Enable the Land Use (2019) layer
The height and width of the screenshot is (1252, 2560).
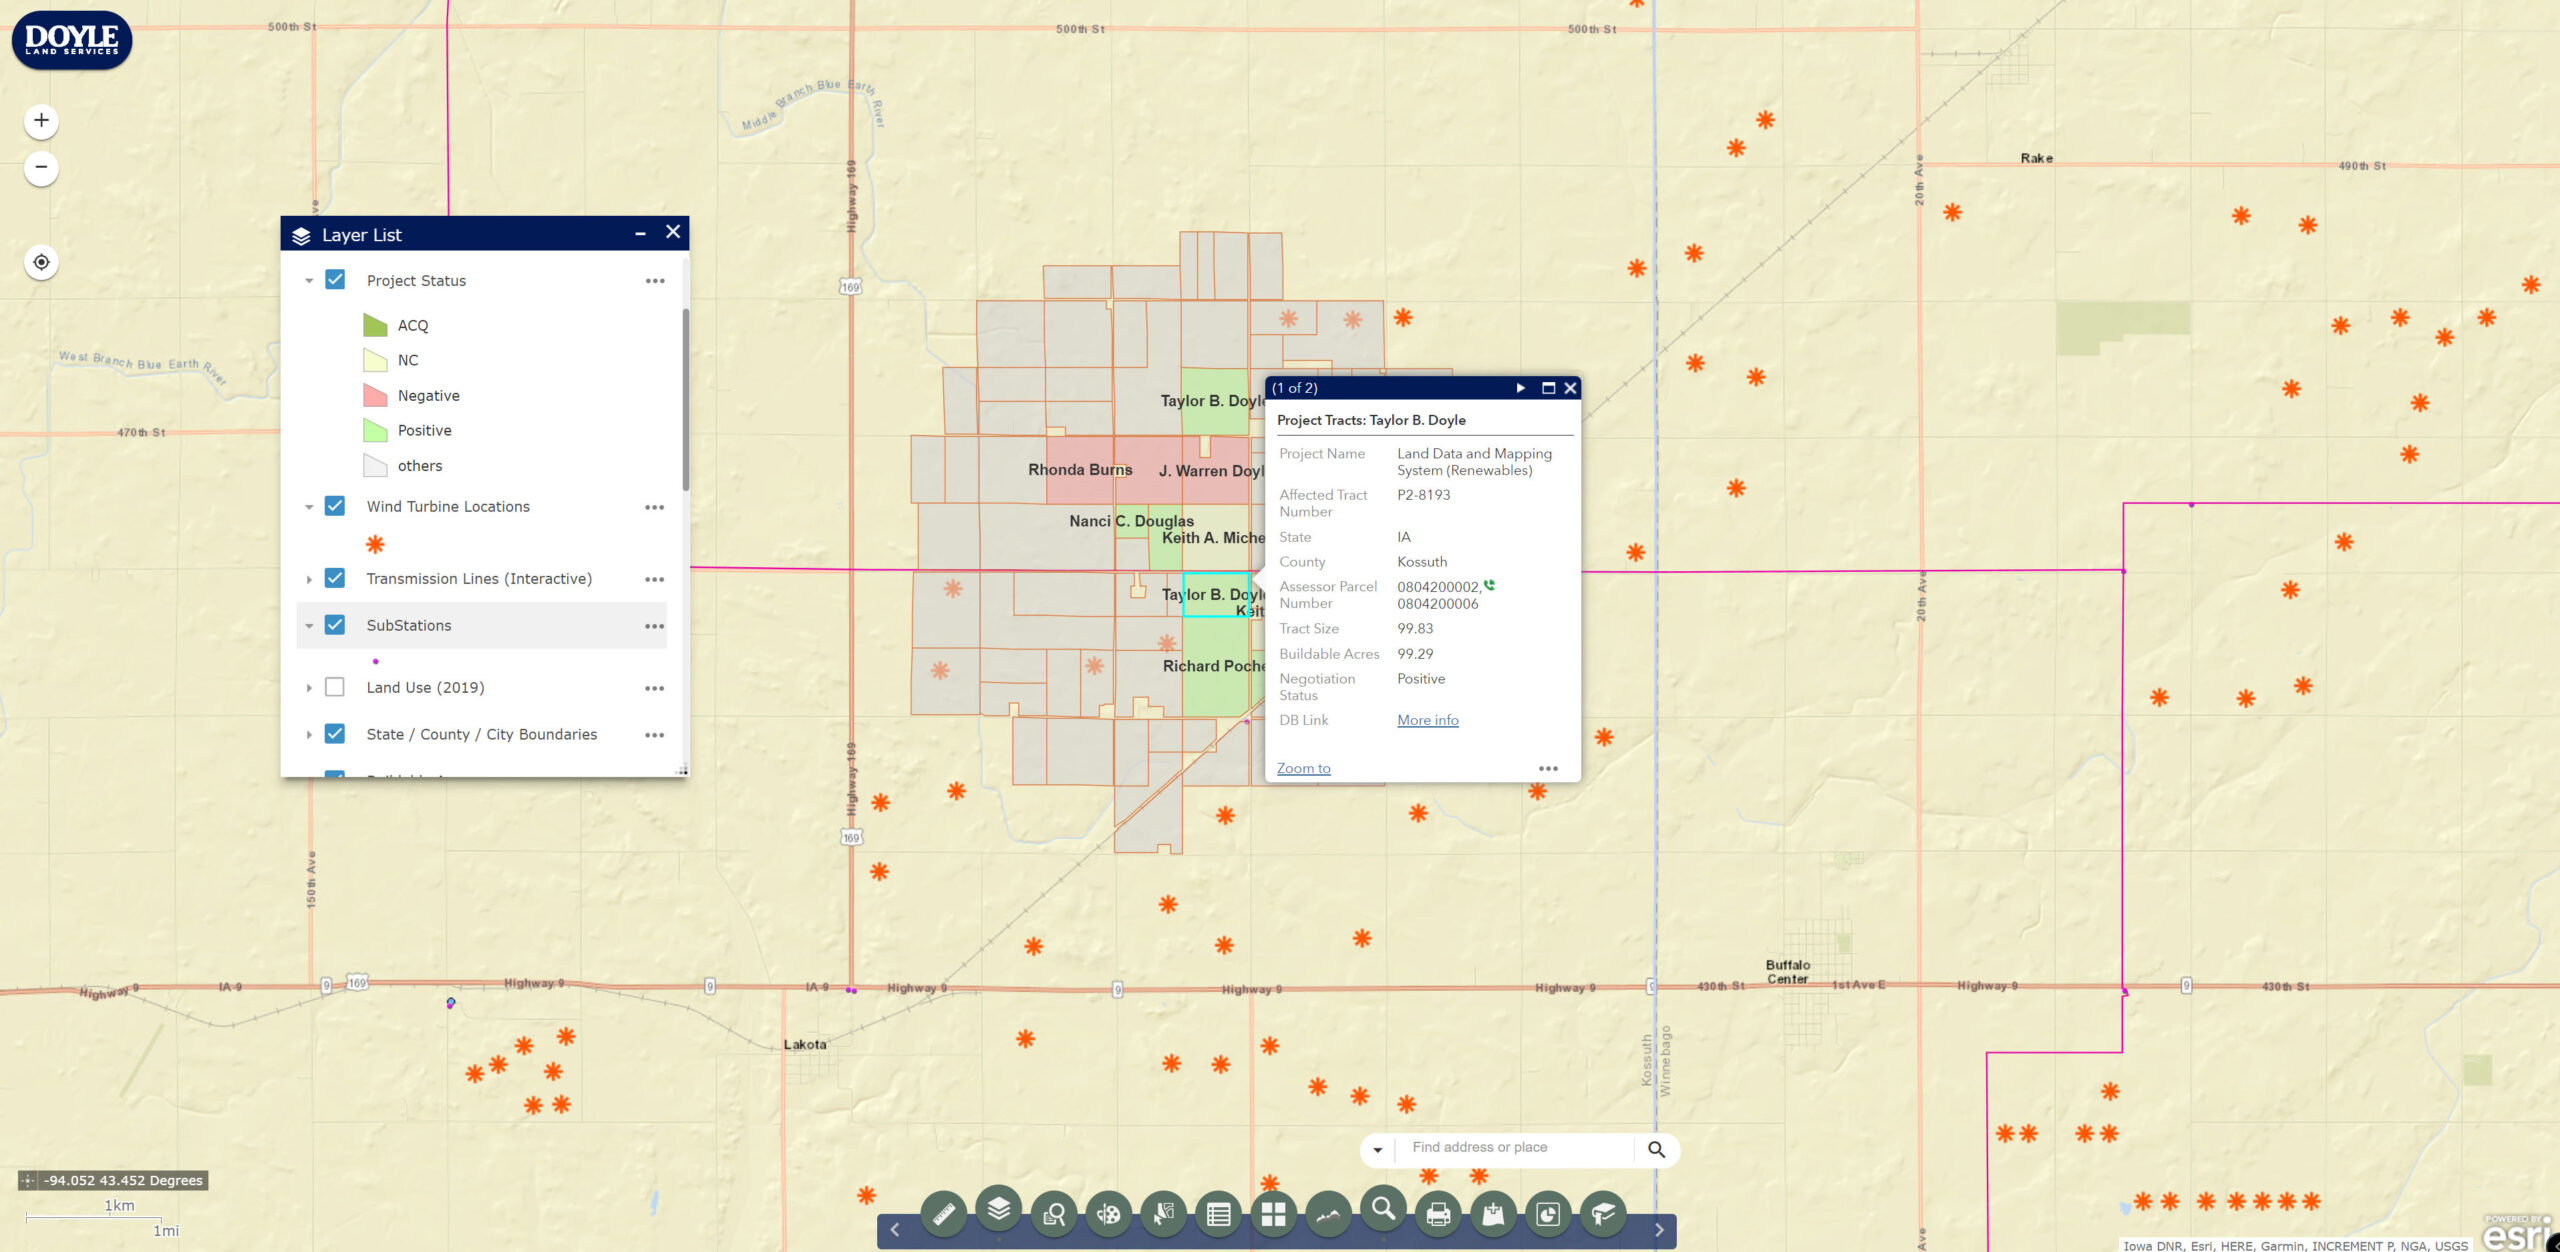click(335, 687)
